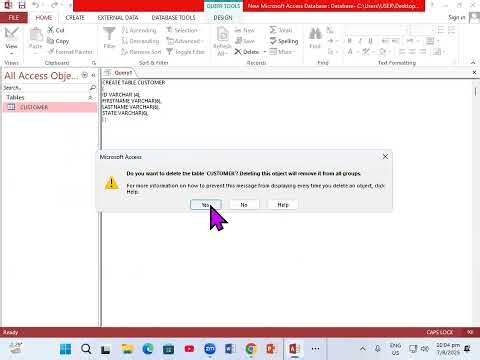
Task: Click the Spelling command
Action: [x=284, y=41]
